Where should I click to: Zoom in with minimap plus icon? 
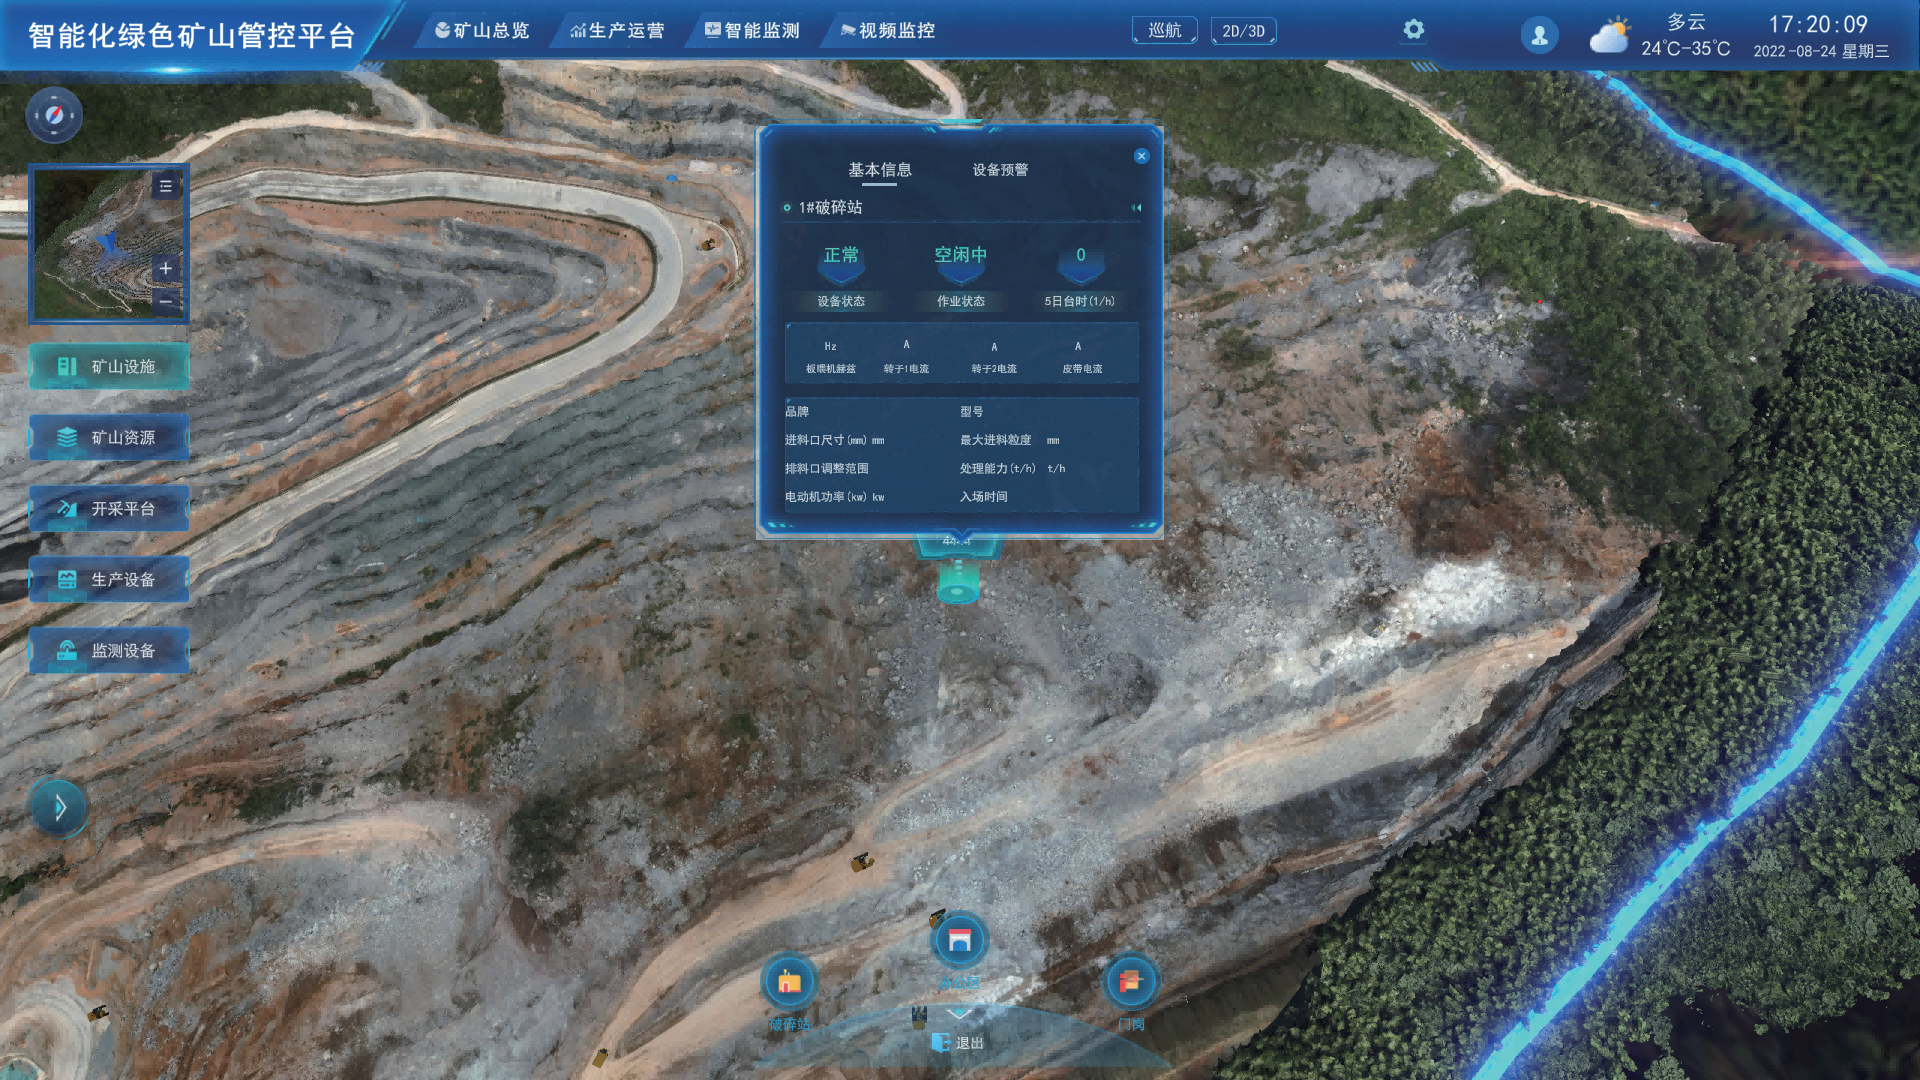(x=166, y=268)
